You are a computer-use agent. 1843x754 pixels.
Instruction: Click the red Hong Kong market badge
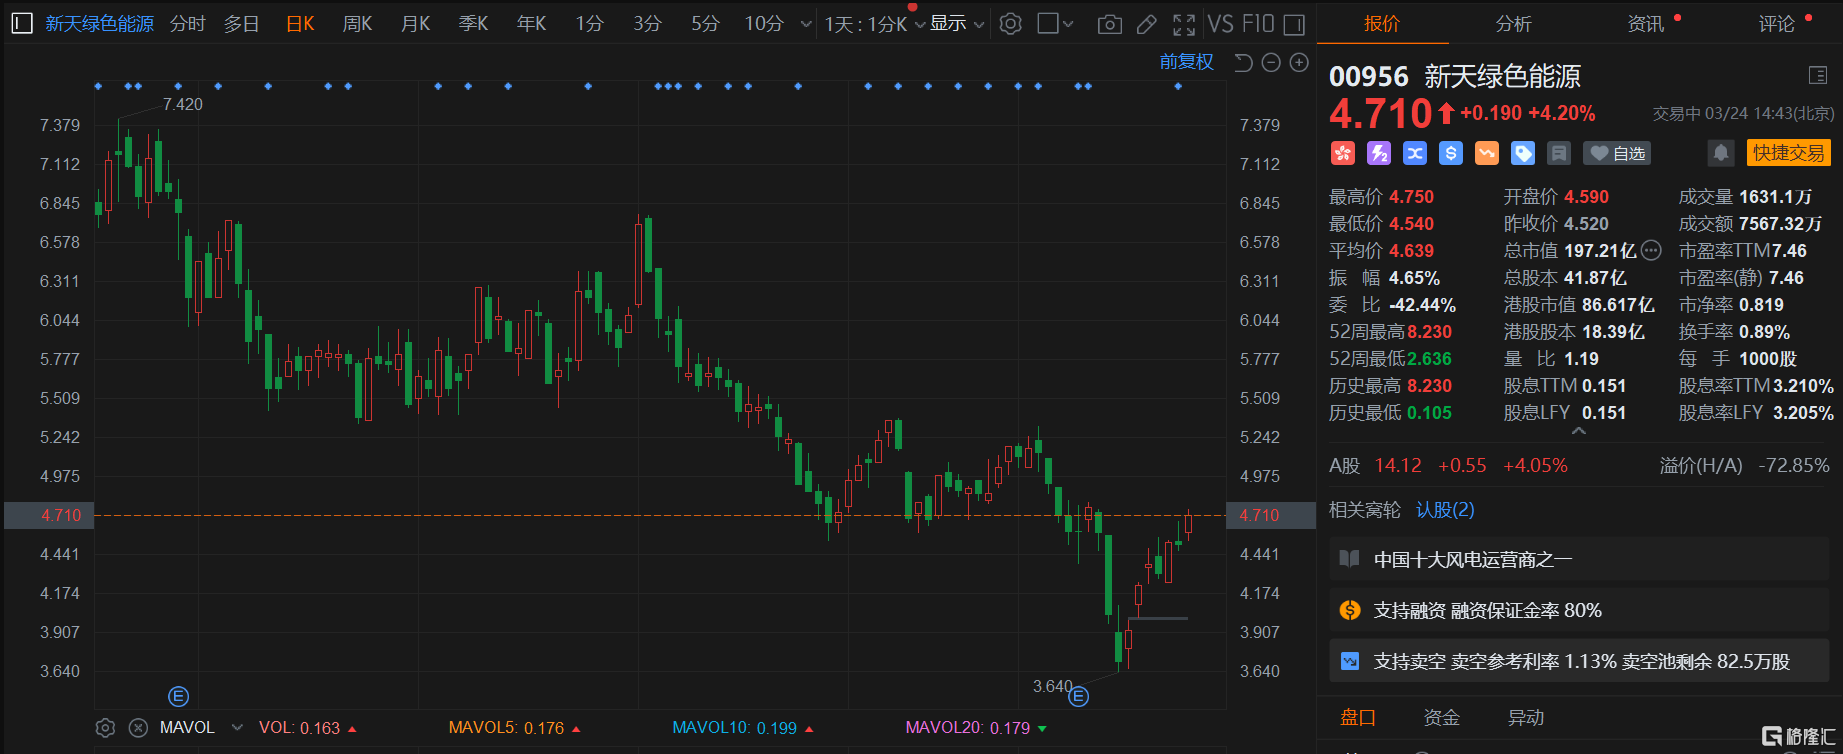click(x=1342, y=153)
